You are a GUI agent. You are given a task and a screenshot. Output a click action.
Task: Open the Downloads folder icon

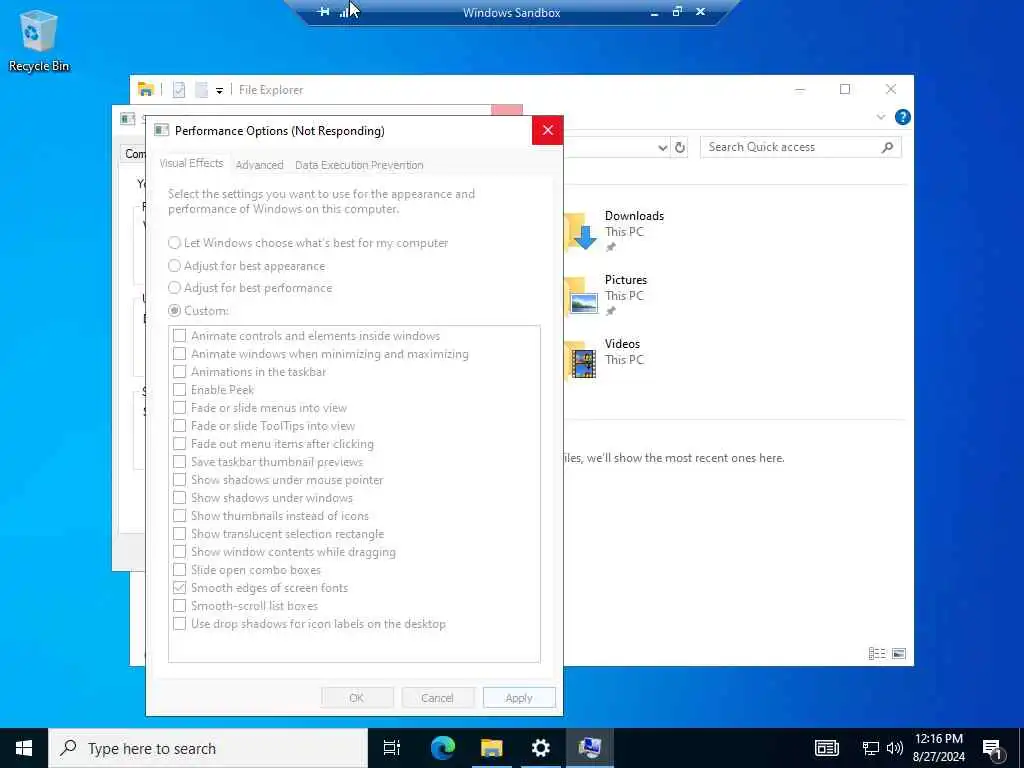tap(581, 231)
